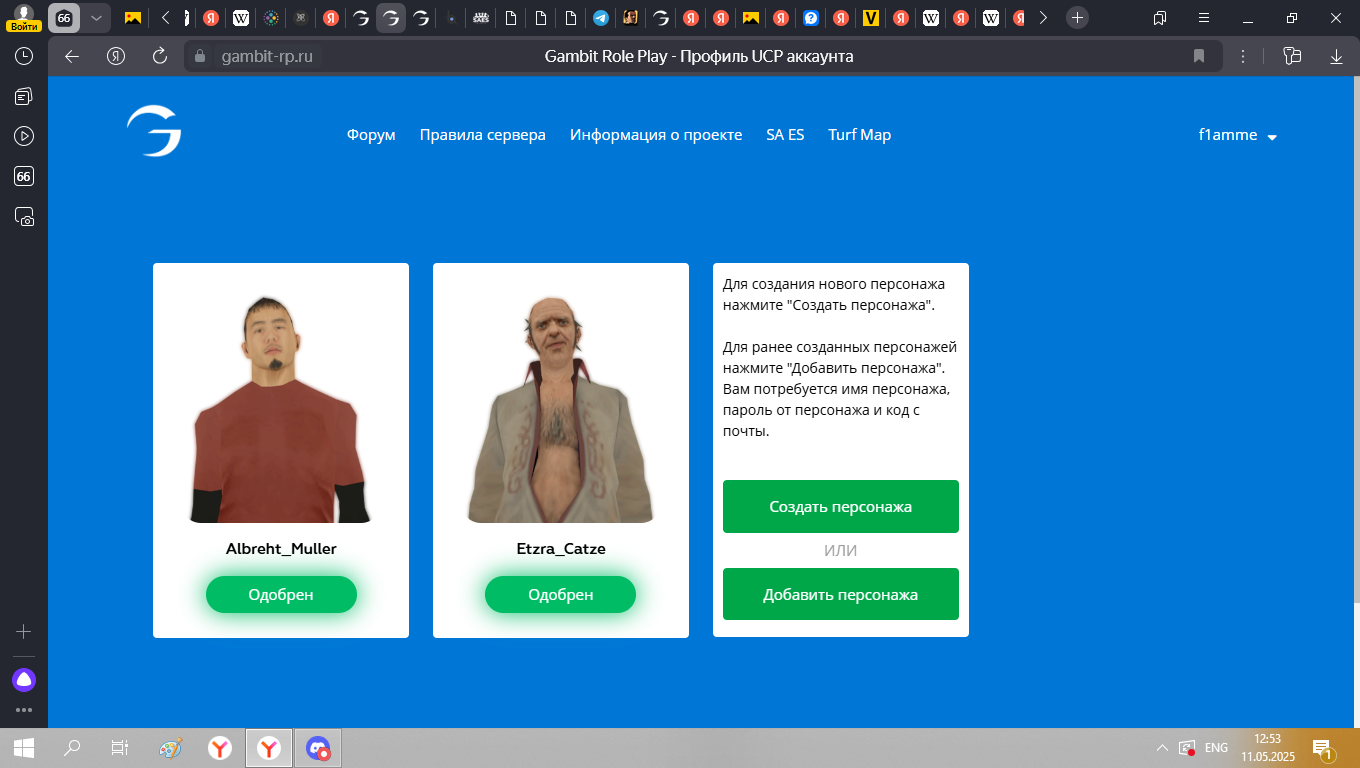This screenshot has height=768, width=1360.
Task: Show hidden system tray icons
Action: (1162, 747)
